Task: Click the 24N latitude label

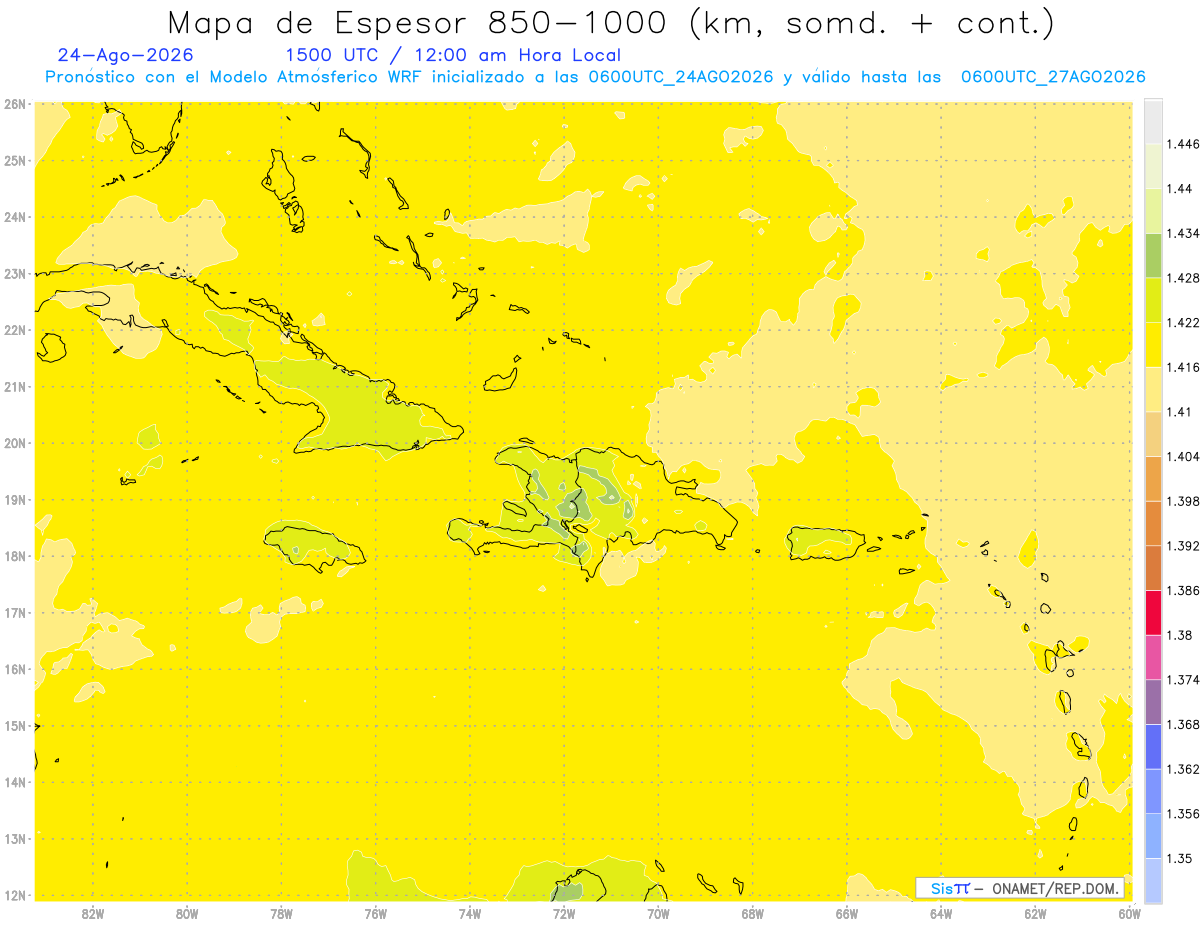Action: pyautogui.click(x=15, y=217)
